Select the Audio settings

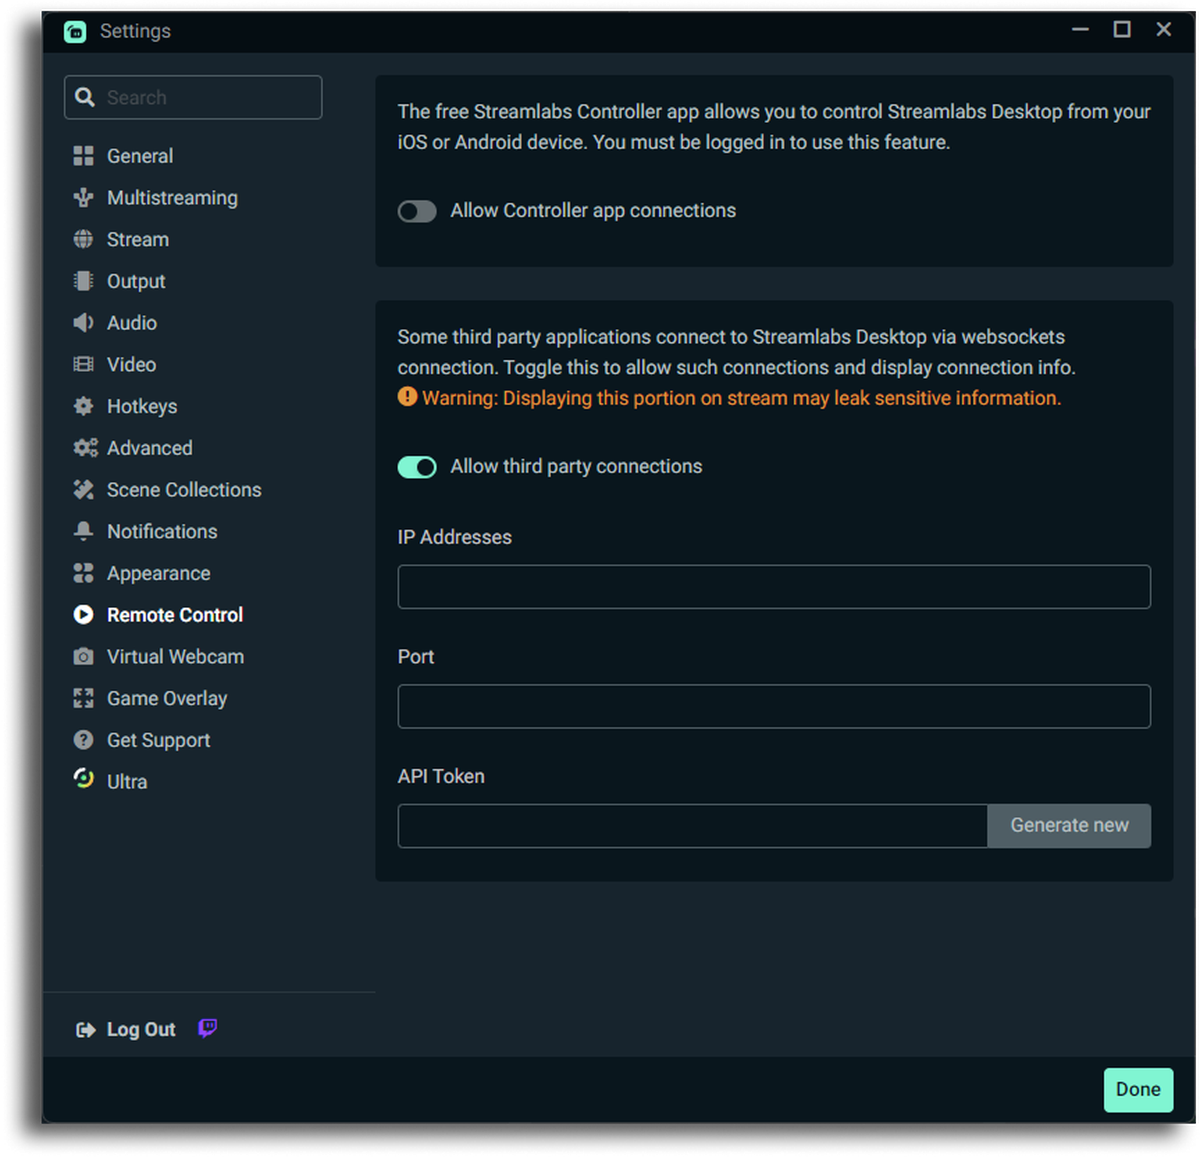point(132,323)
